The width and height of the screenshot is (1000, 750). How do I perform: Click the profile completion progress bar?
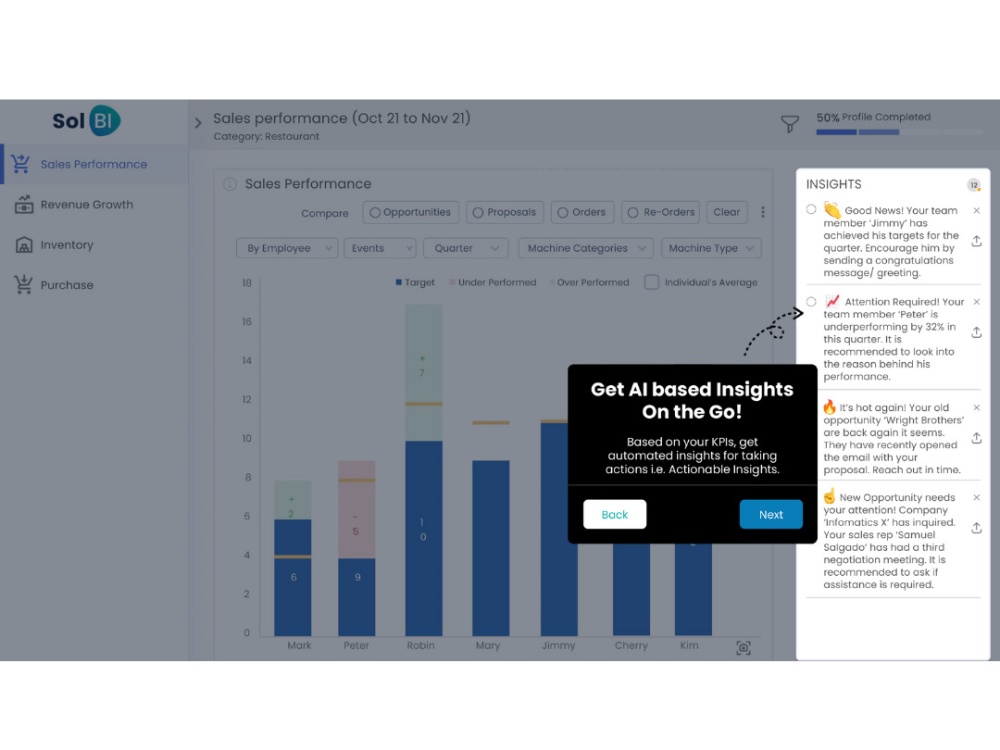(899, 132)
